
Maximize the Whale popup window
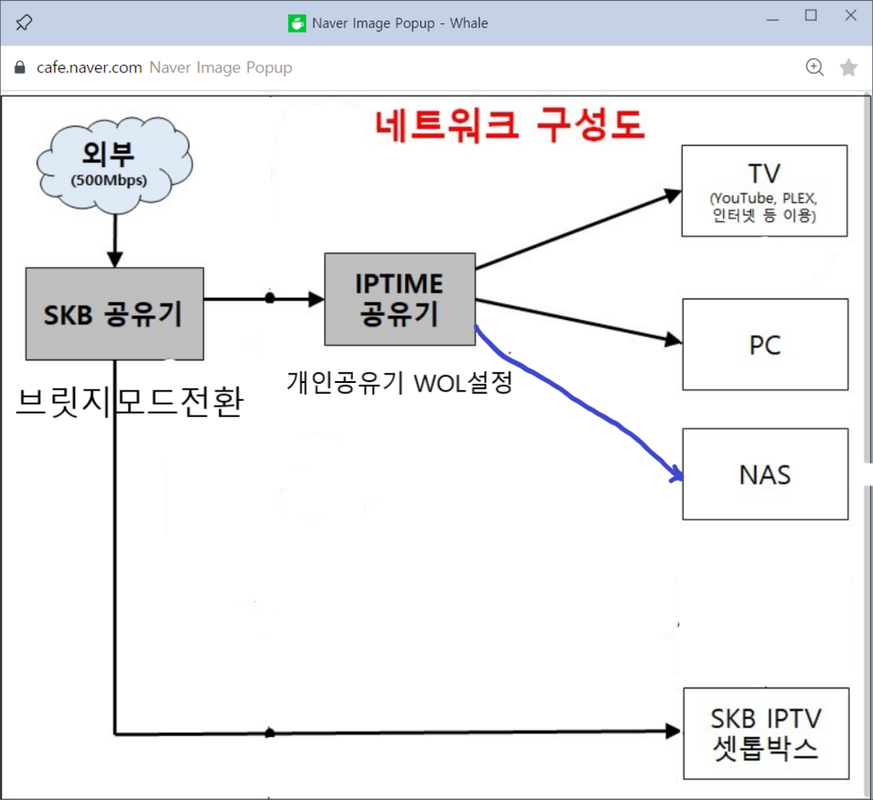coord(811,16)
